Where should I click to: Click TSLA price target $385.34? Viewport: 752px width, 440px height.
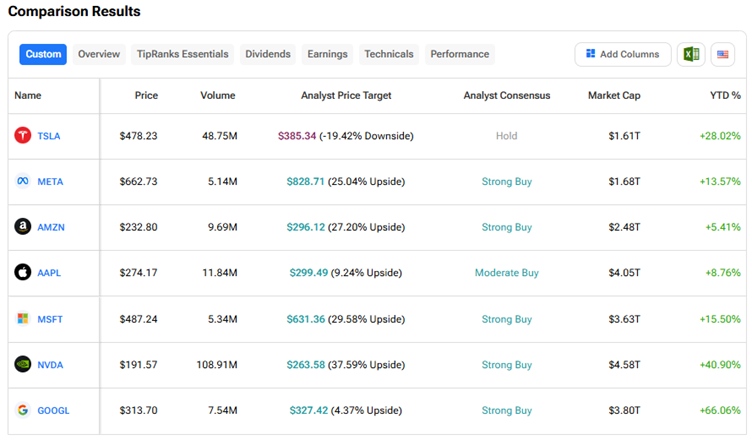297,136
